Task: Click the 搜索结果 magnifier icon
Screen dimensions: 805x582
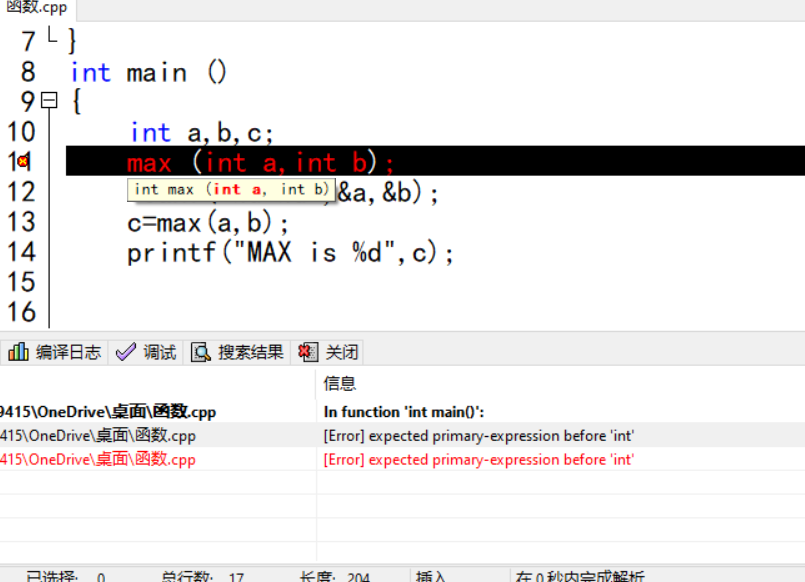Action: click(201, 353)
